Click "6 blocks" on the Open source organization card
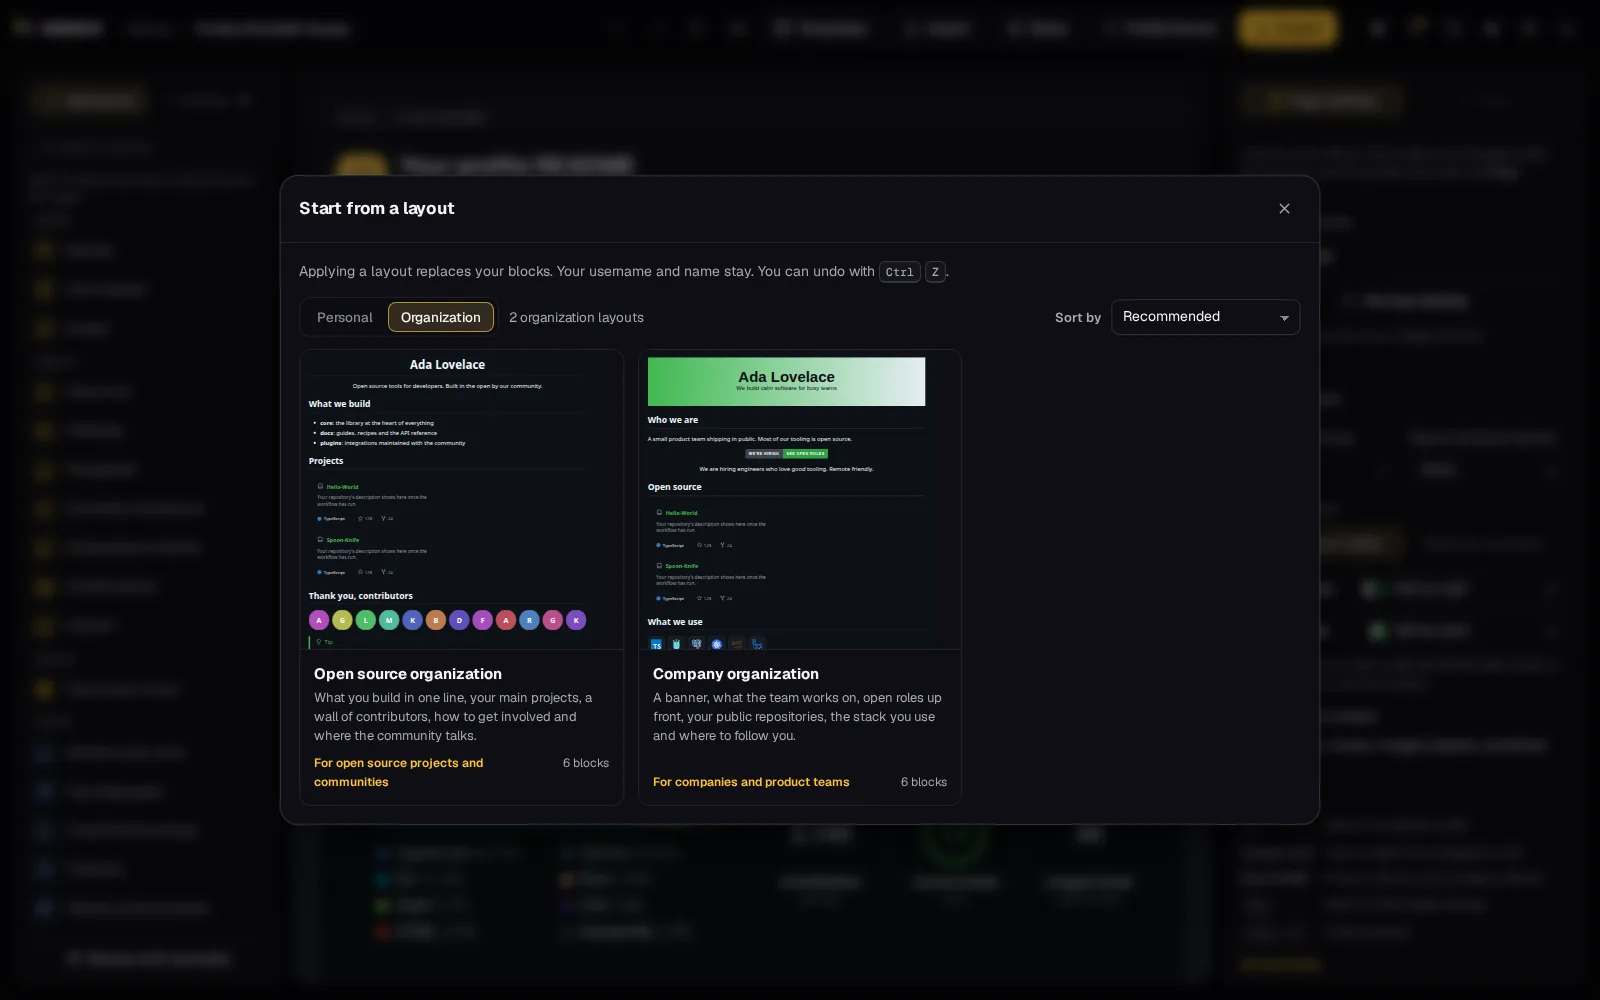Image resolution: width=1600 pixels, height=1000 pixels. 586,763
